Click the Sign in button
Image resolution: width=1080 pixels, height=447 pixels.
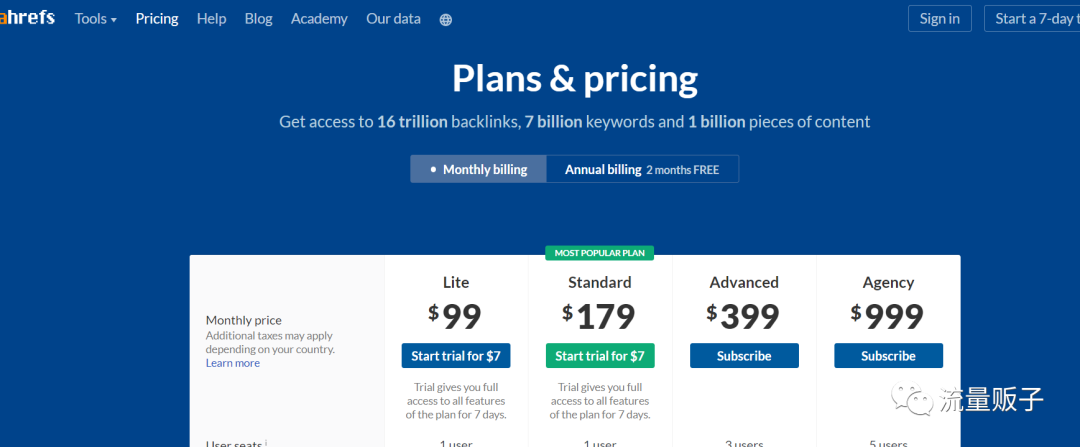coord(939,19)
